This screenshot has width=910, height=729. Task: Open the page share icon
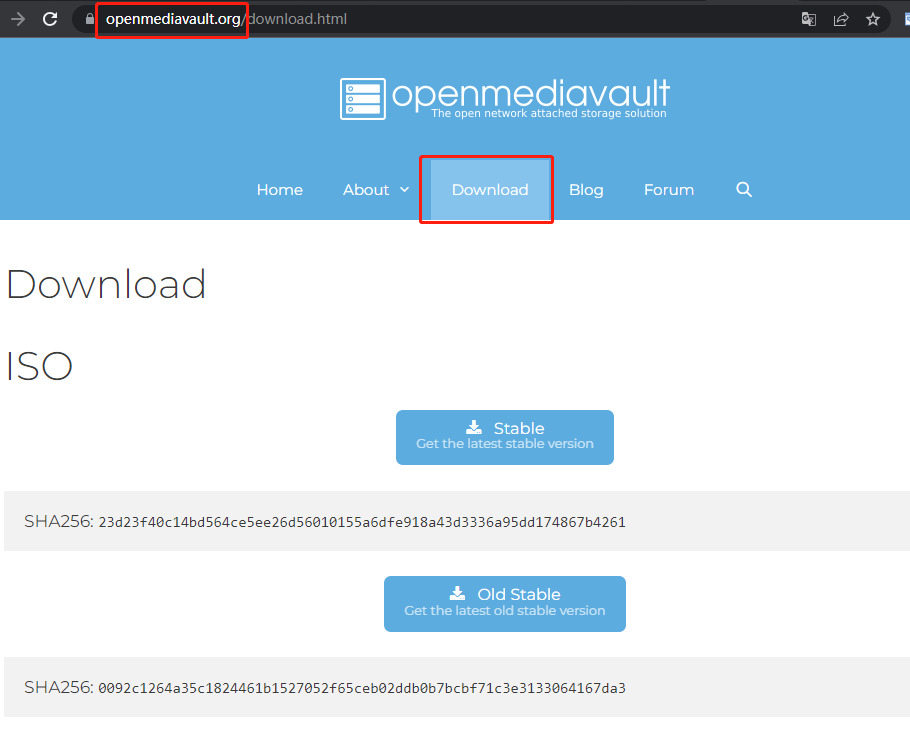[x=841, y=19]
